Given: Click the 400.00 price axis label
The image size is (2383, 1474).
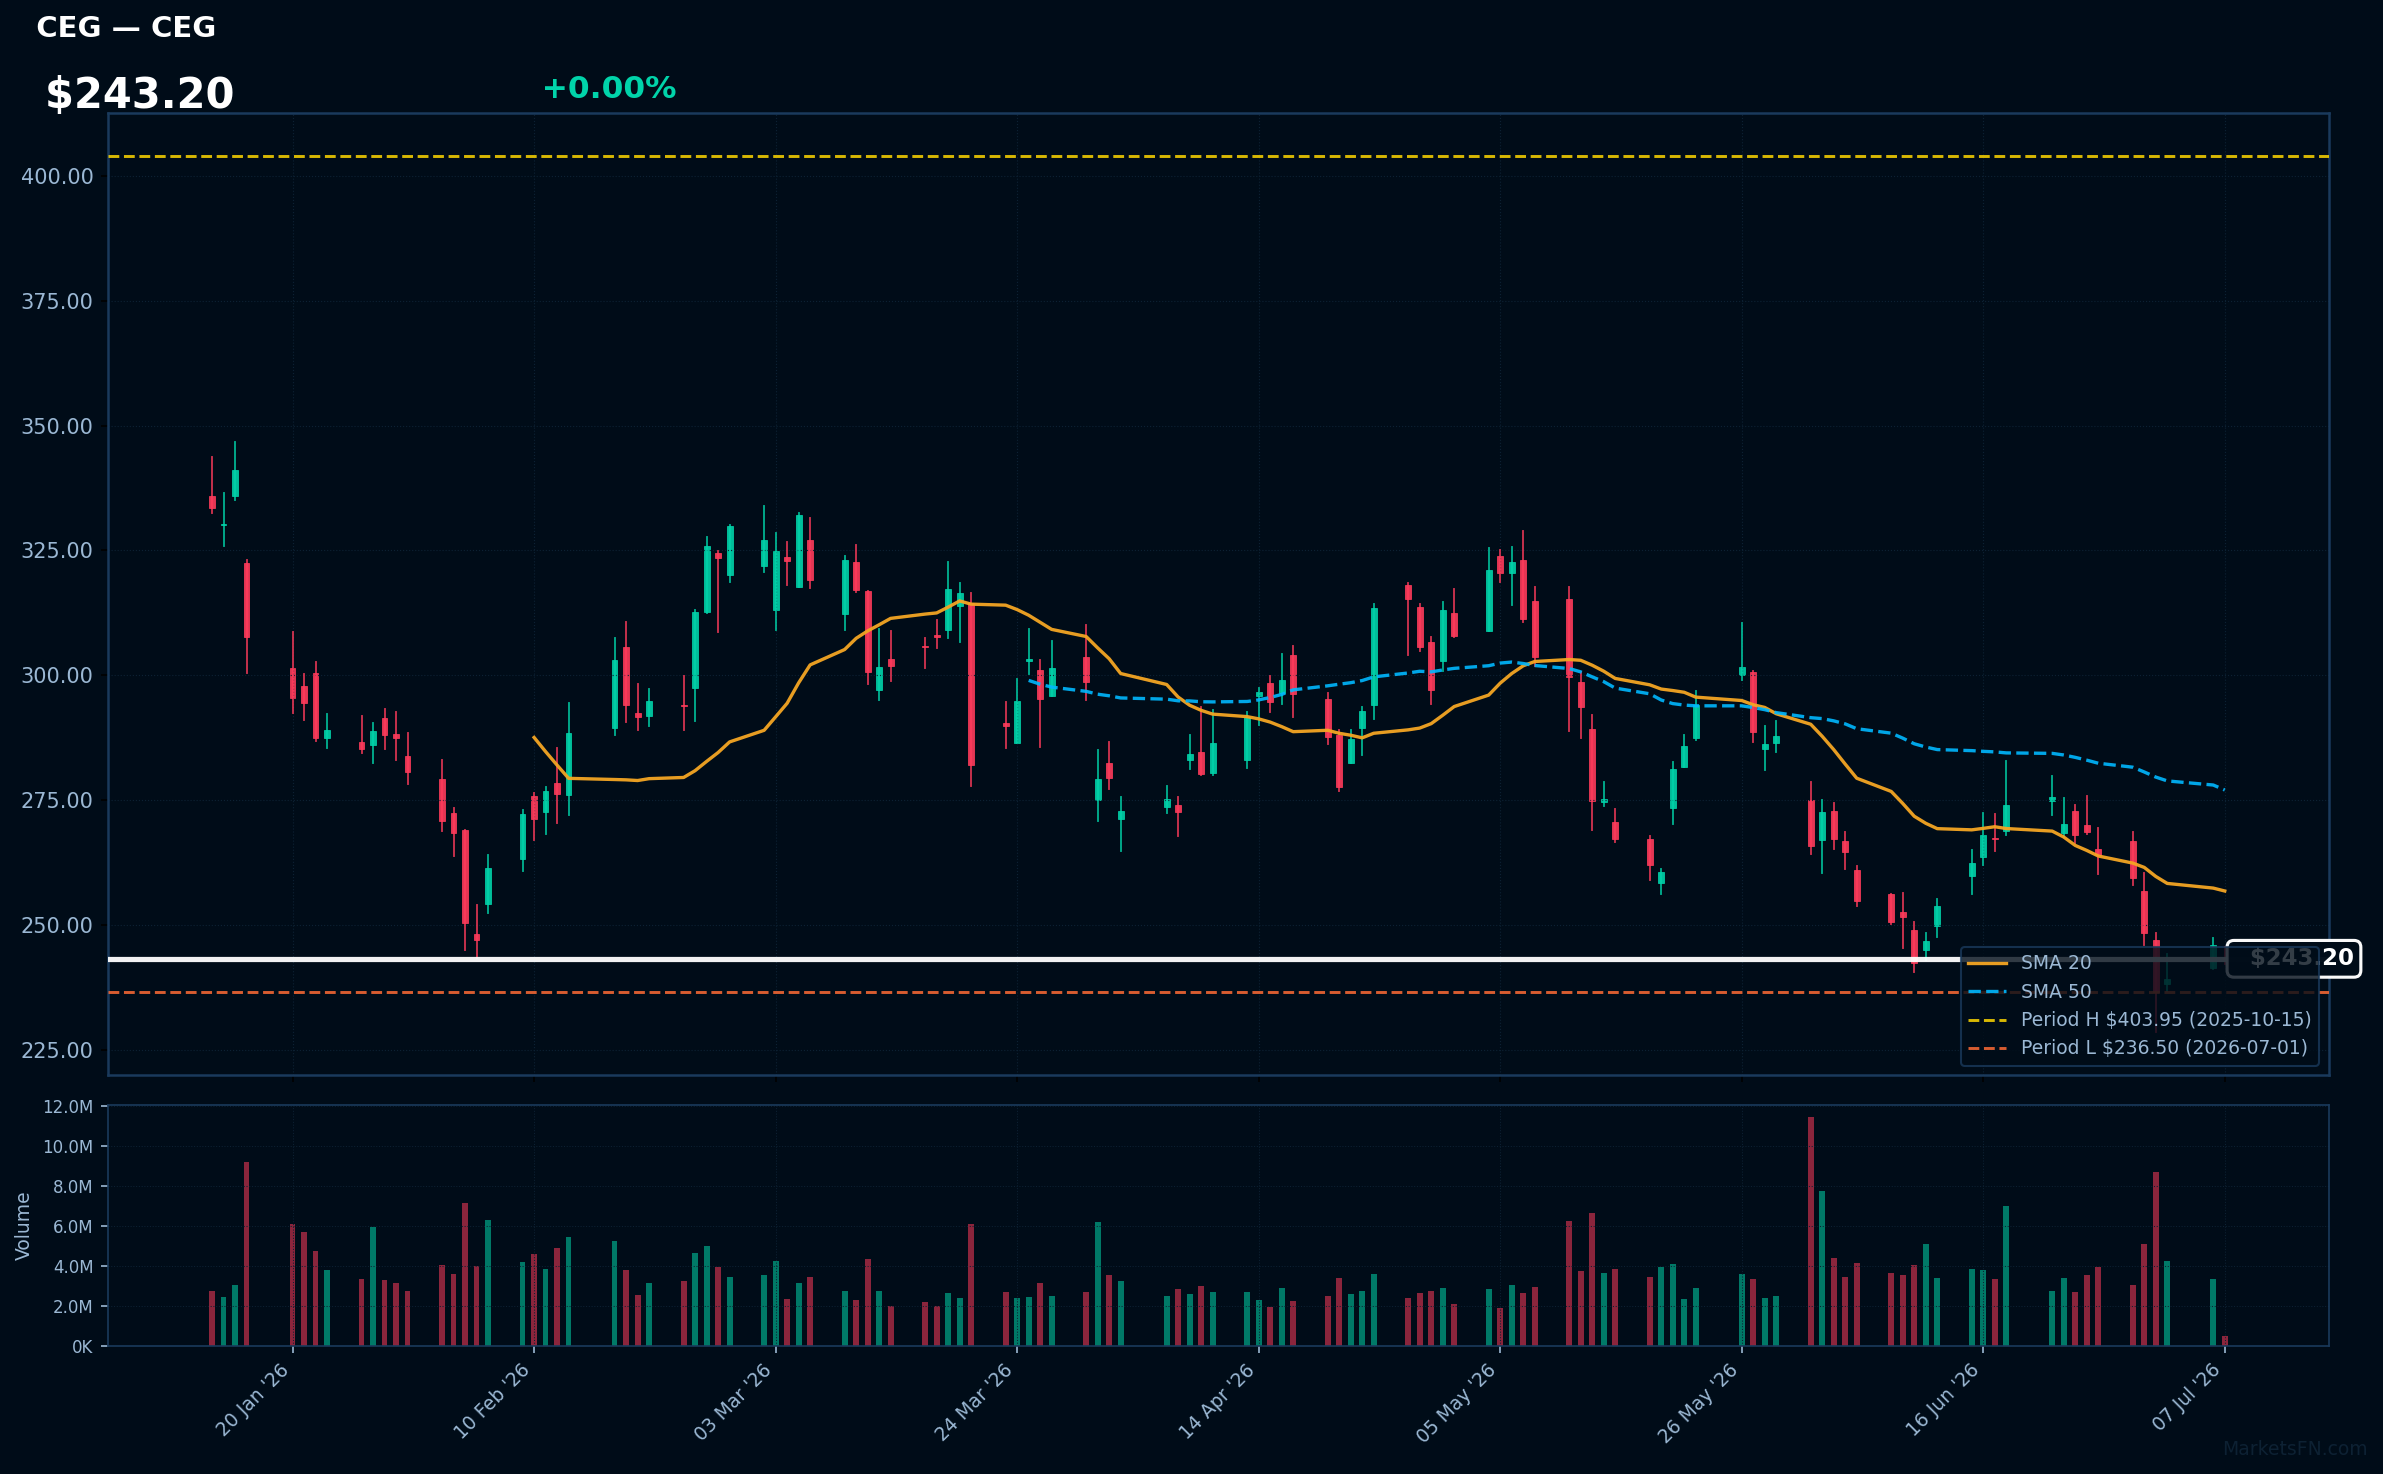Looking at the screenshot, I should pos(57,176).
